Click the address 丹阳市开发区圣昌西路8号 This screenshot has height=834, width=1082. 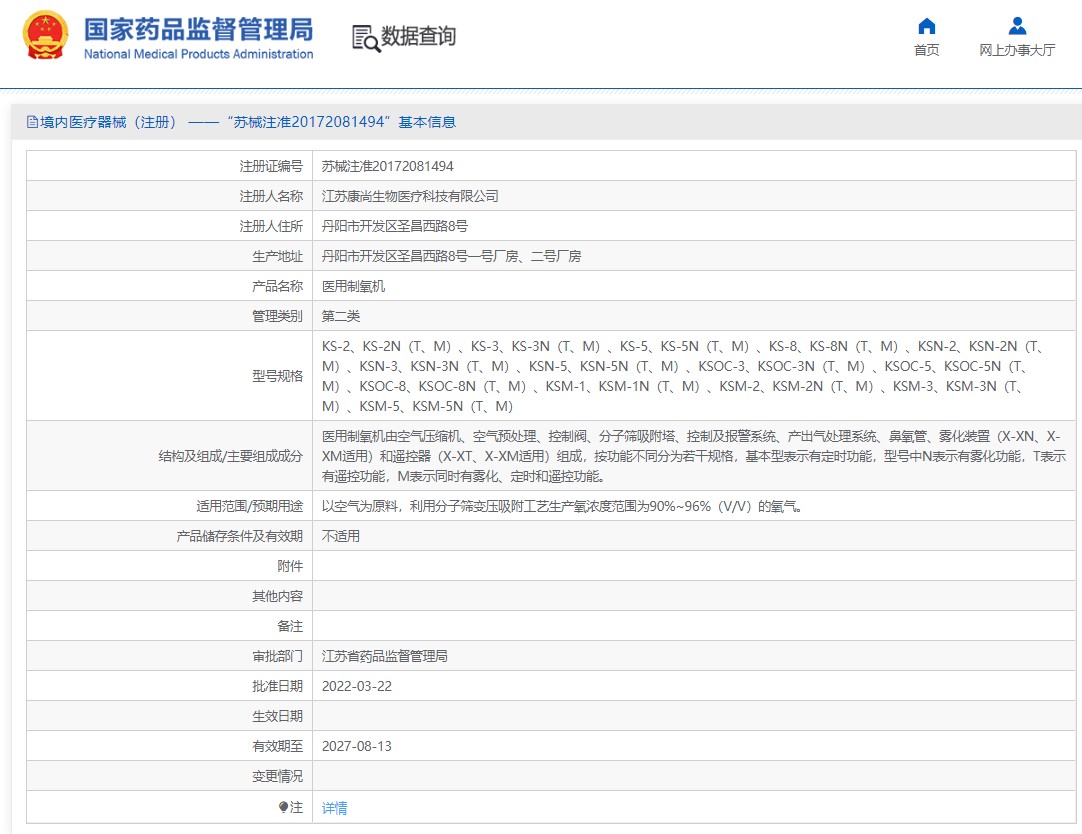click(395, 226)
